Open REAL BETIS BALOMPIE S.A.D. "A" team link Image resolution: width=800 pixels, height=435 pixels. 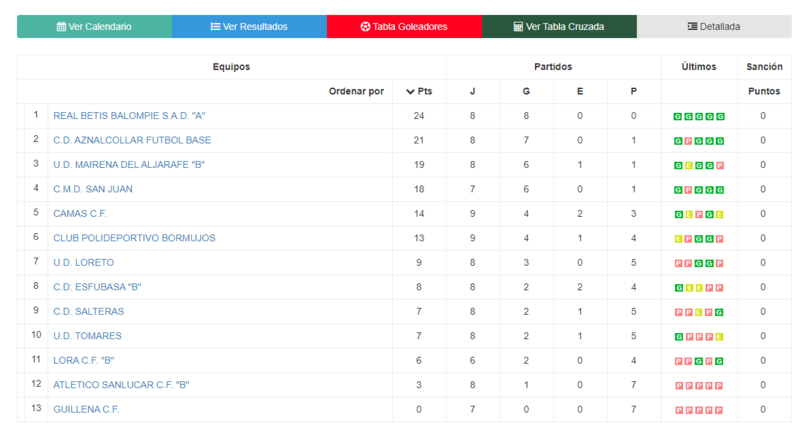pyautogui.click(x=129, y=116)
